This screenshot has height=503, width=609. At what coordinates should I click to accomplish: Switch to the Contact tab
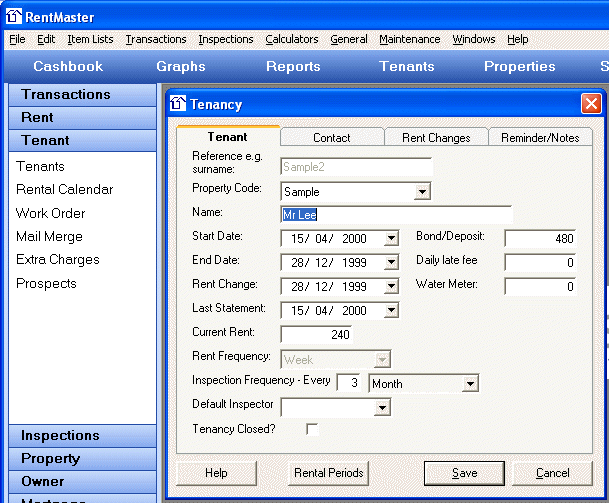click(x=332, y=138)
